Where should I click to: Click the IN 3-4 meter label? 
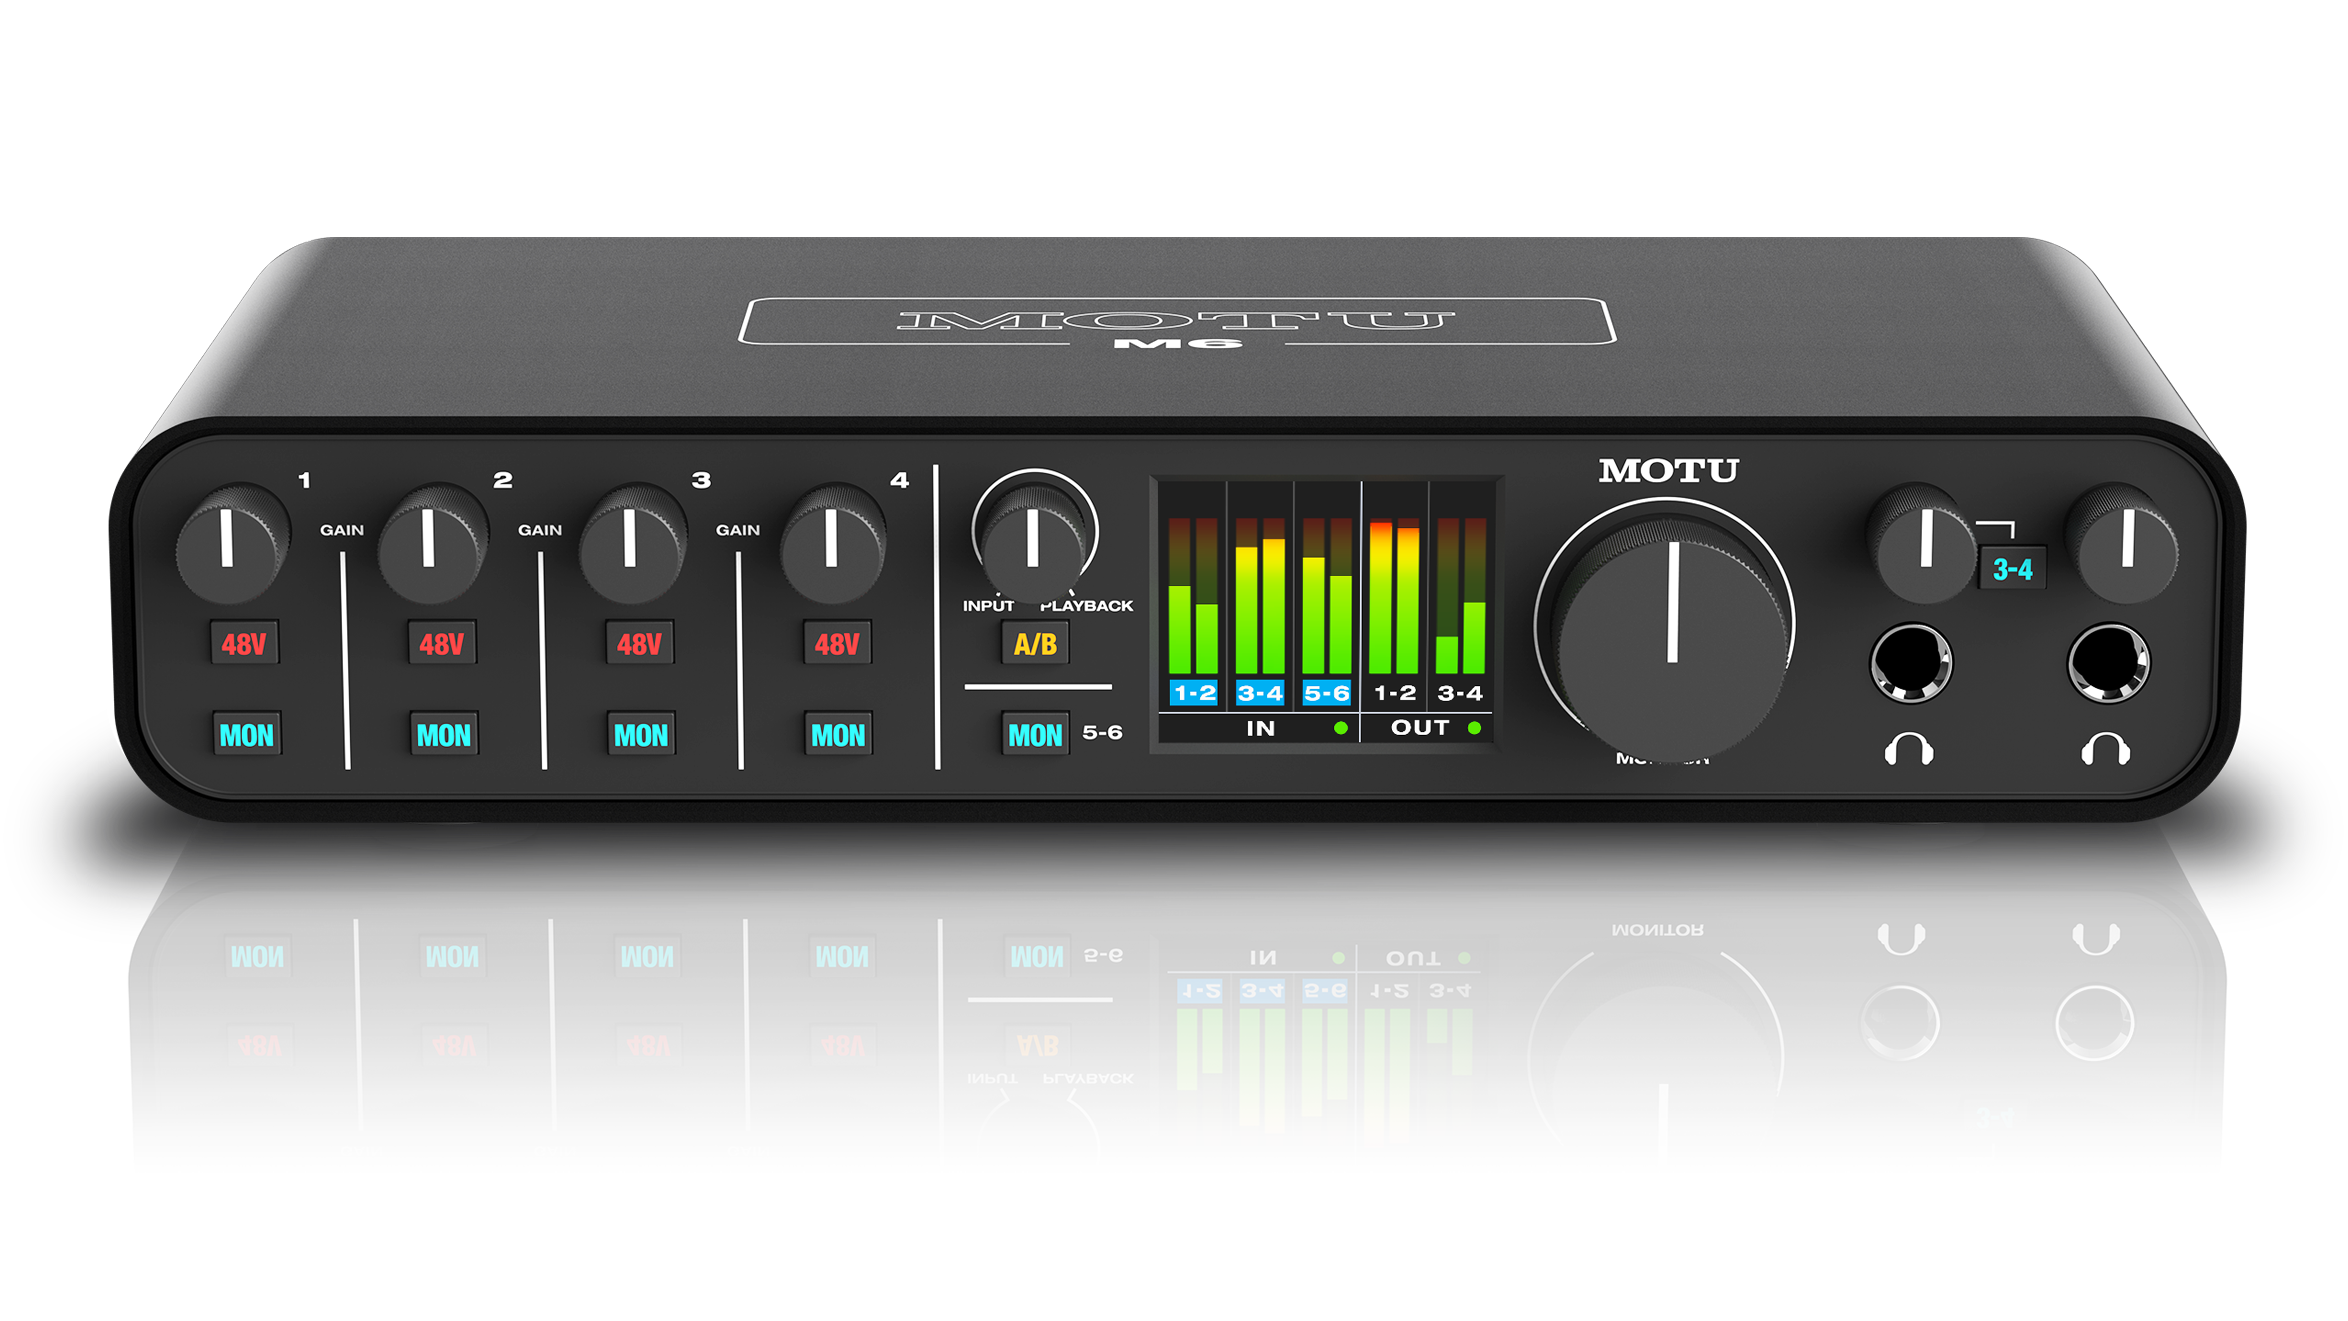click(x=1260, y=692)
